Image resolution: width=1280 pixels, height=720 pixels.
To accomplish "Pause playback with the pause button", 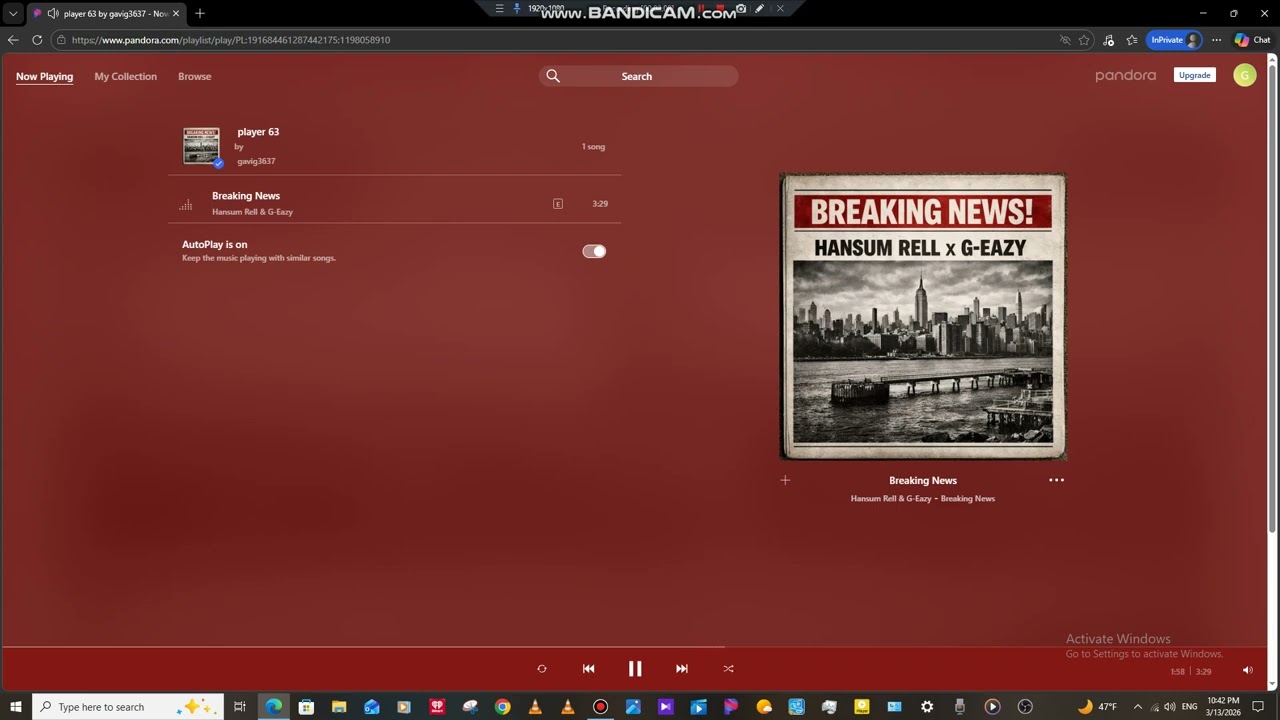I will (635, 669).
